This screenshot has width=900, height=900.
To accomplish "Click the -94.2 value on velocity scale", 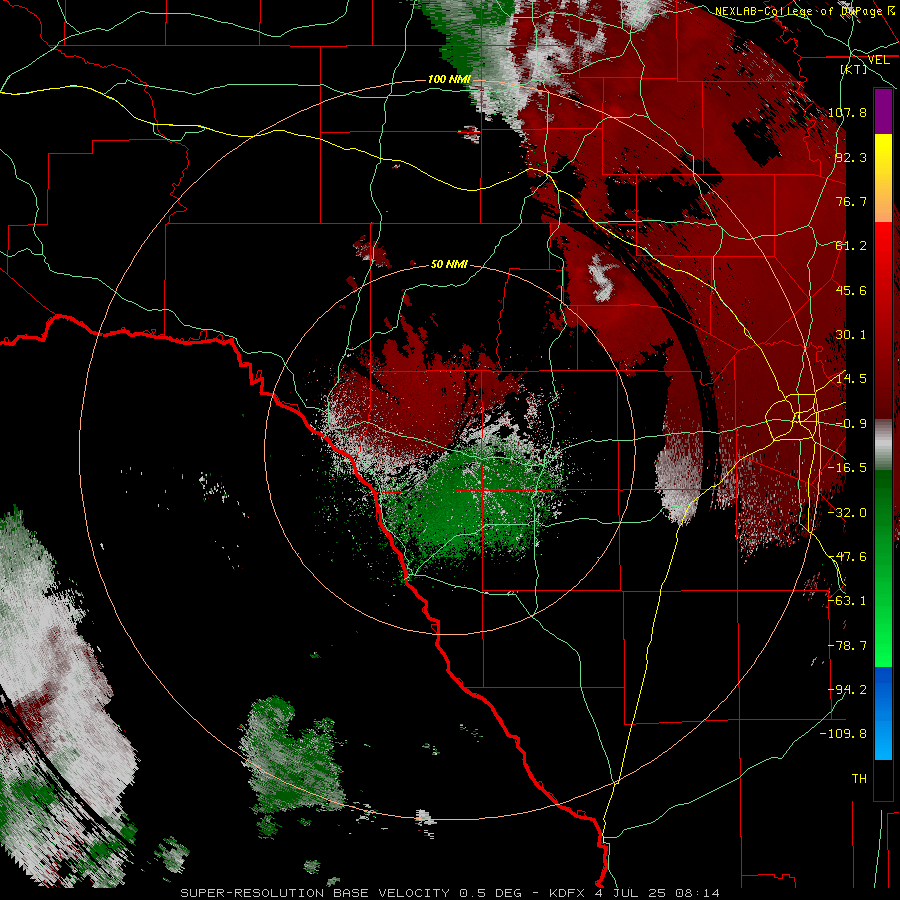I will [x=847, y=690].
